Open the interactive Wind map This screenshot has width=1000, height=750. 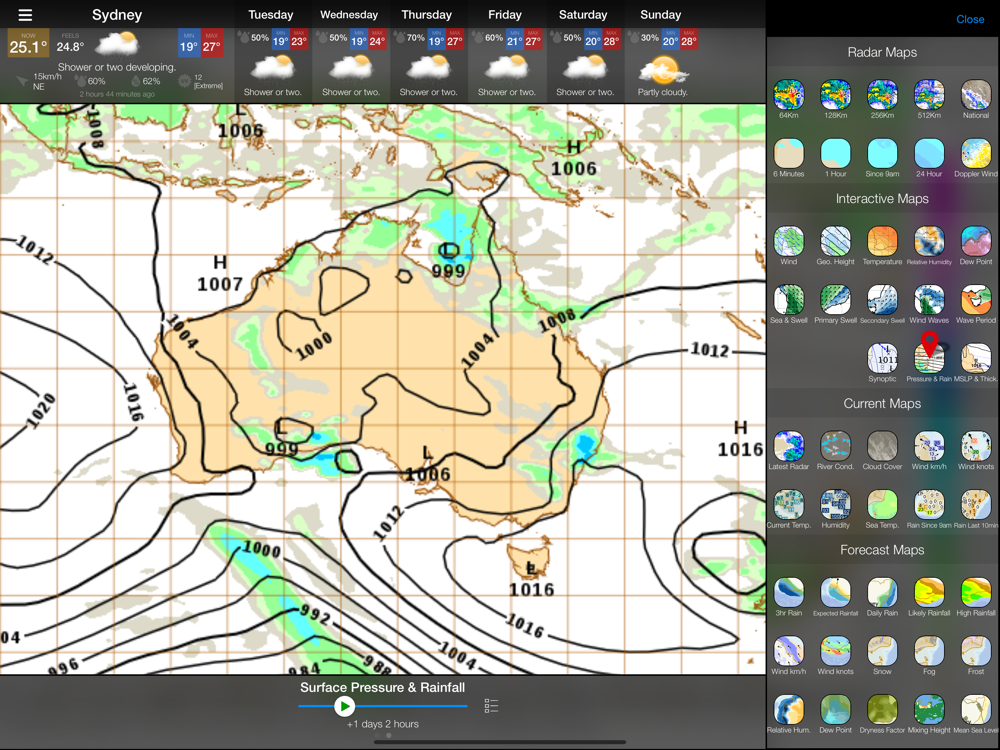point(789,242)
